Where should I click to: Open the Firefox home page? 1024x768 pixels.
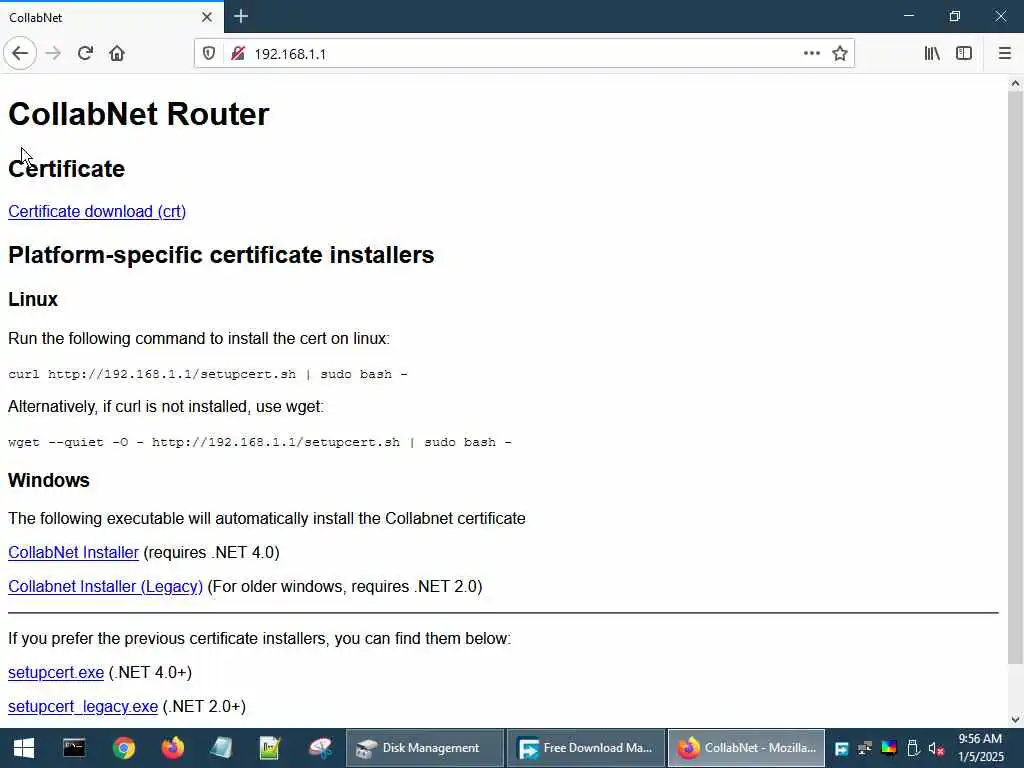pos(117,54)
